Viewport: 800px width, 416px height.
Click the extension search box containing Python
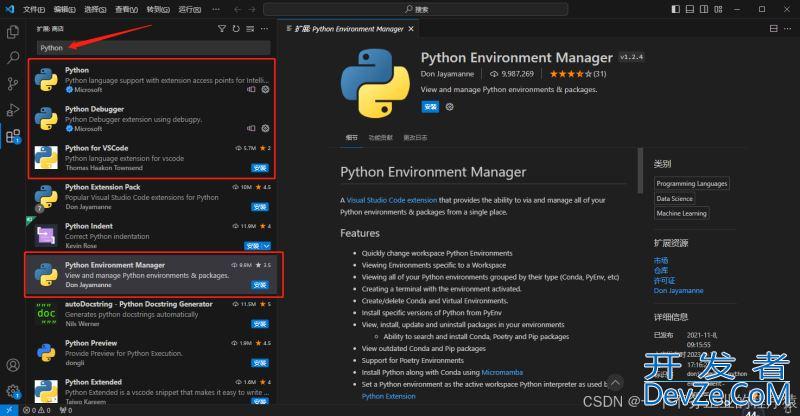tap(154, 47)
